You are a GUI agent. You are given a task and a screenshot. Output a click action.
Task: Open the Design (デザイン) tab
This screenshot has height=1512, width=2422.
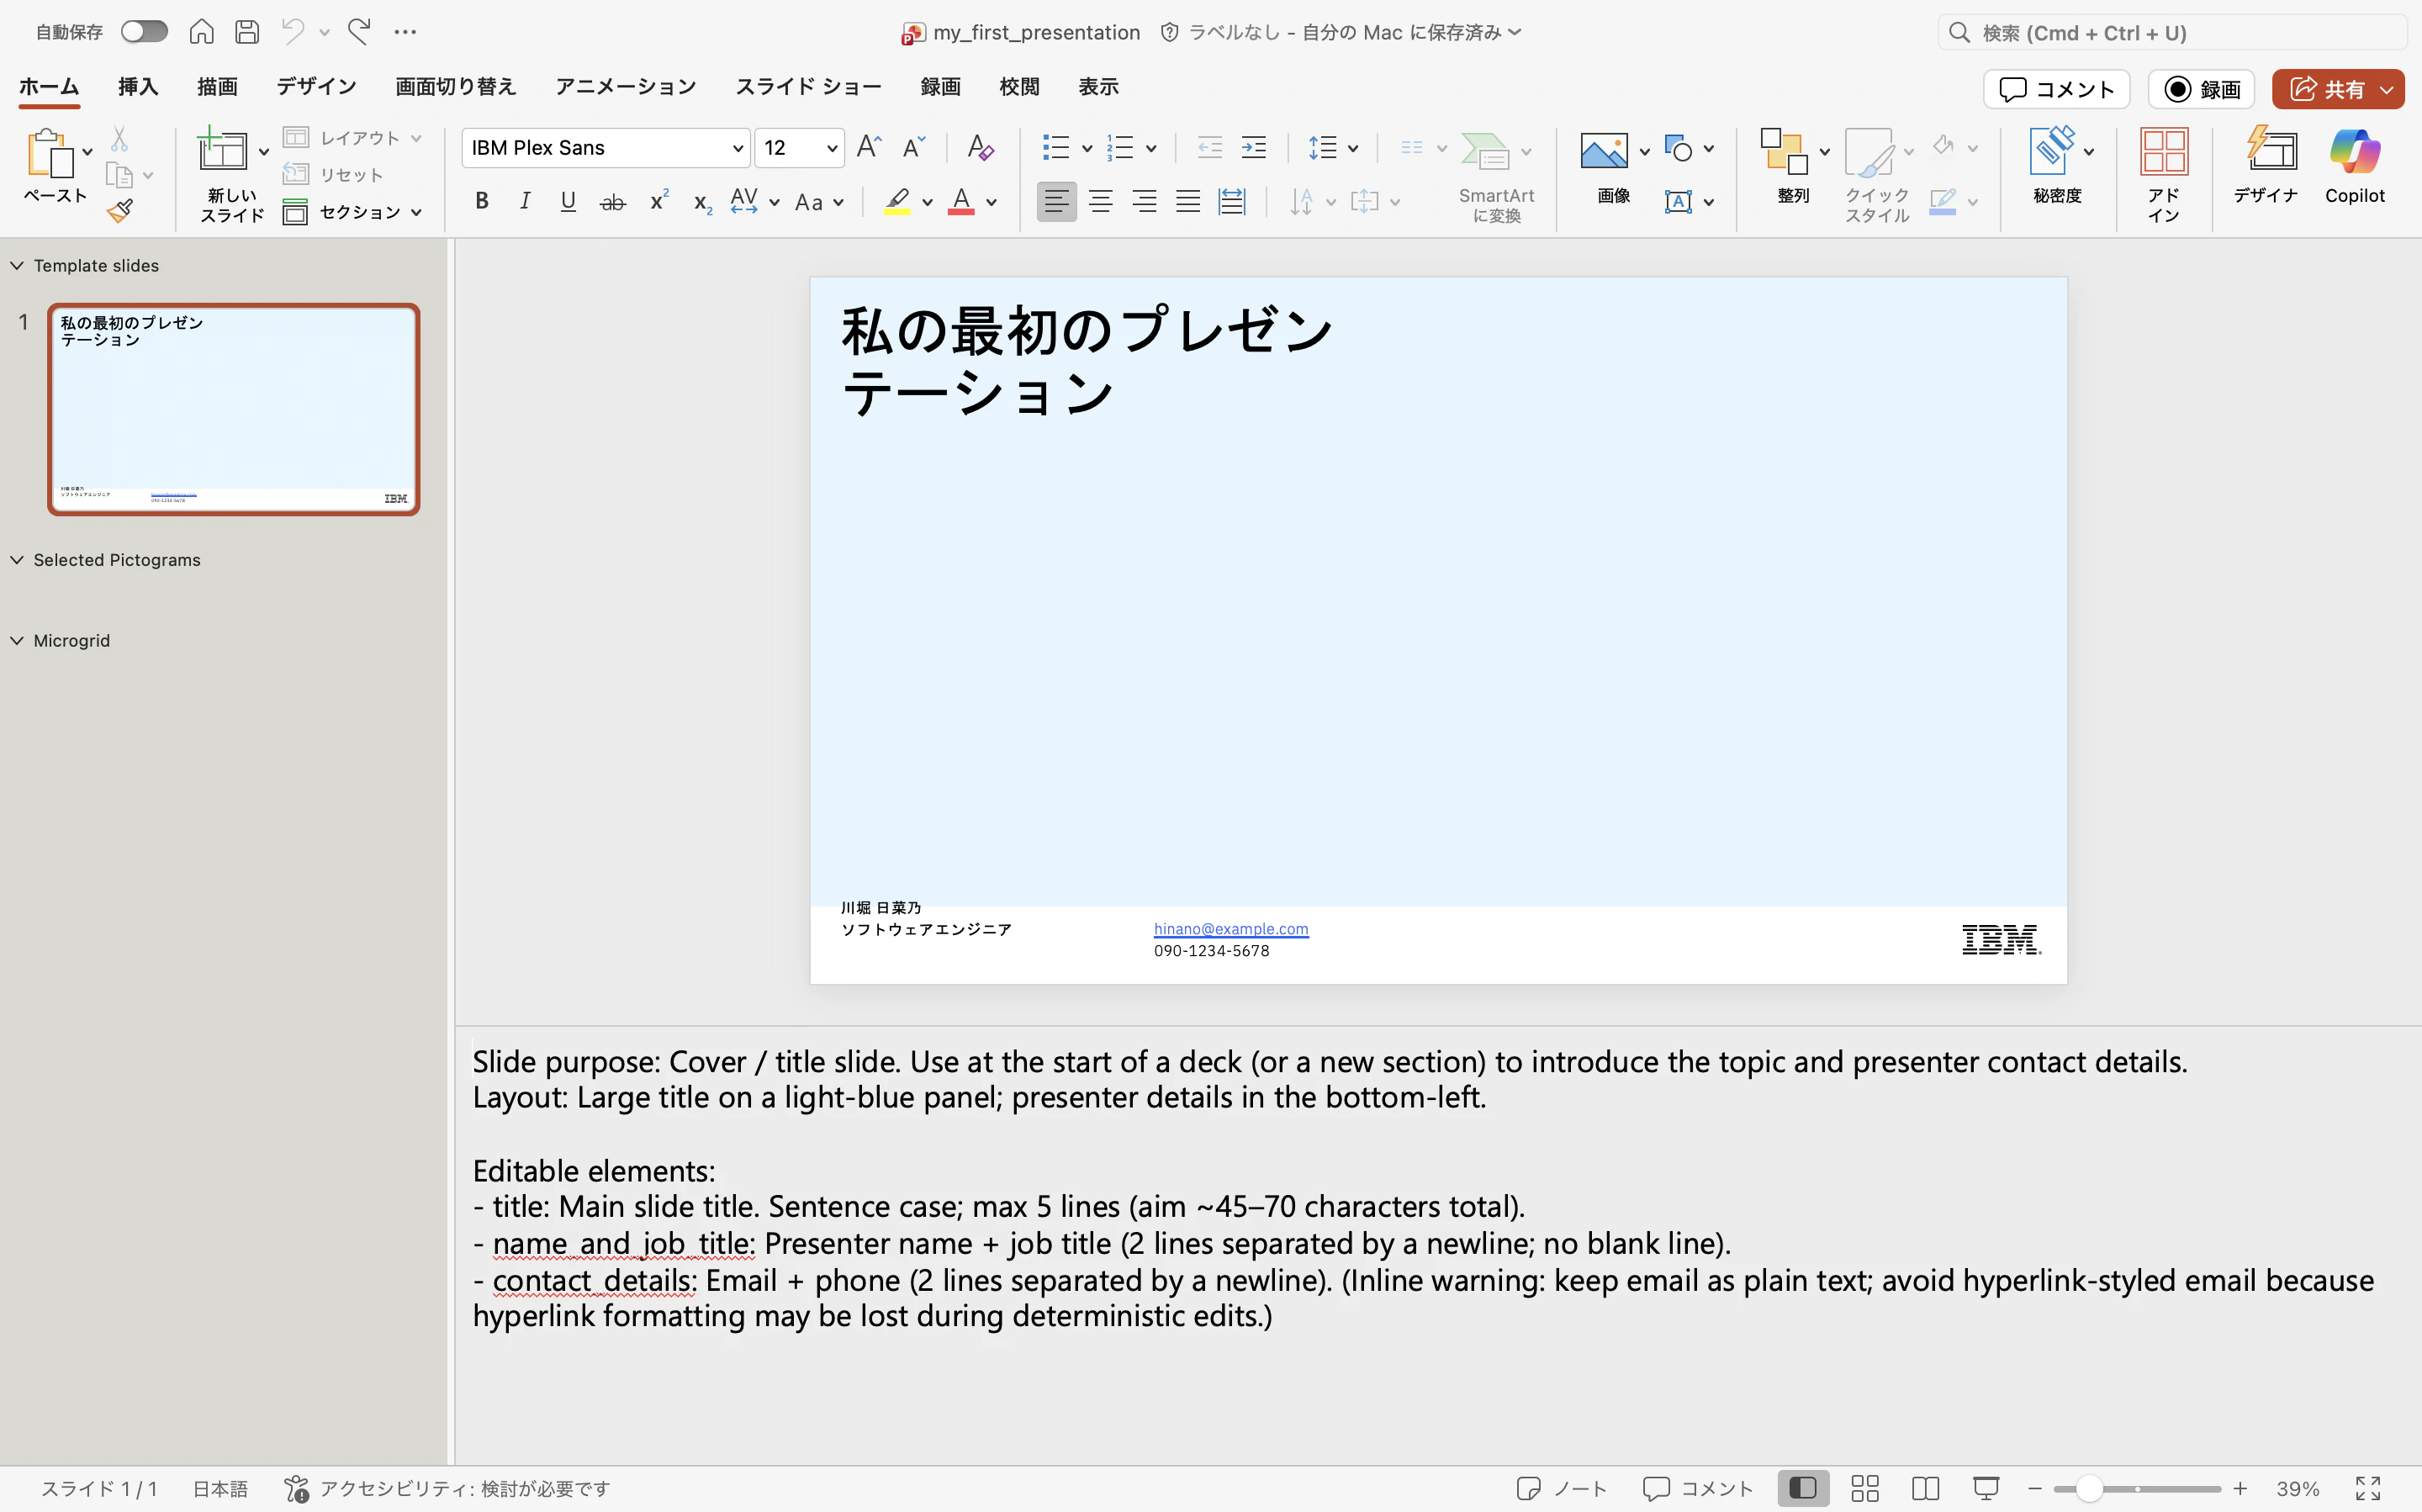[316, 87]
